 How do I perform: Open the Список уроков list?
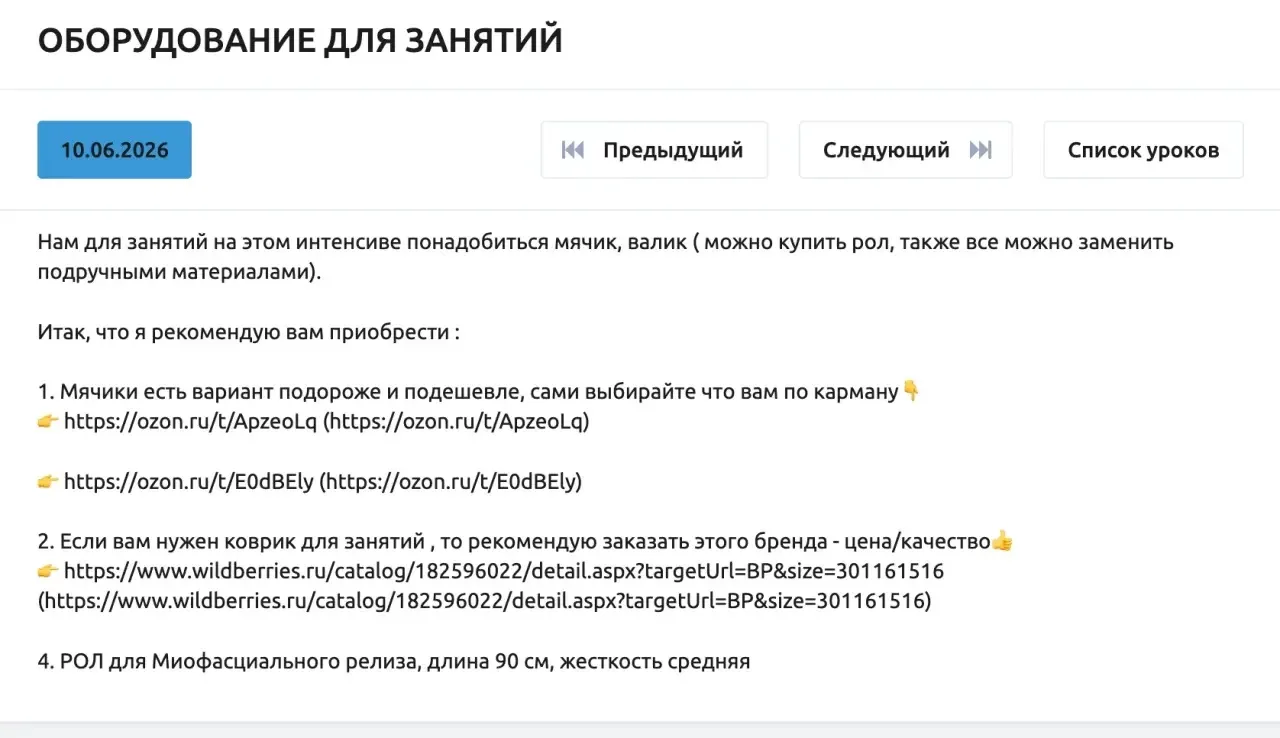[x=1143, y=150]
